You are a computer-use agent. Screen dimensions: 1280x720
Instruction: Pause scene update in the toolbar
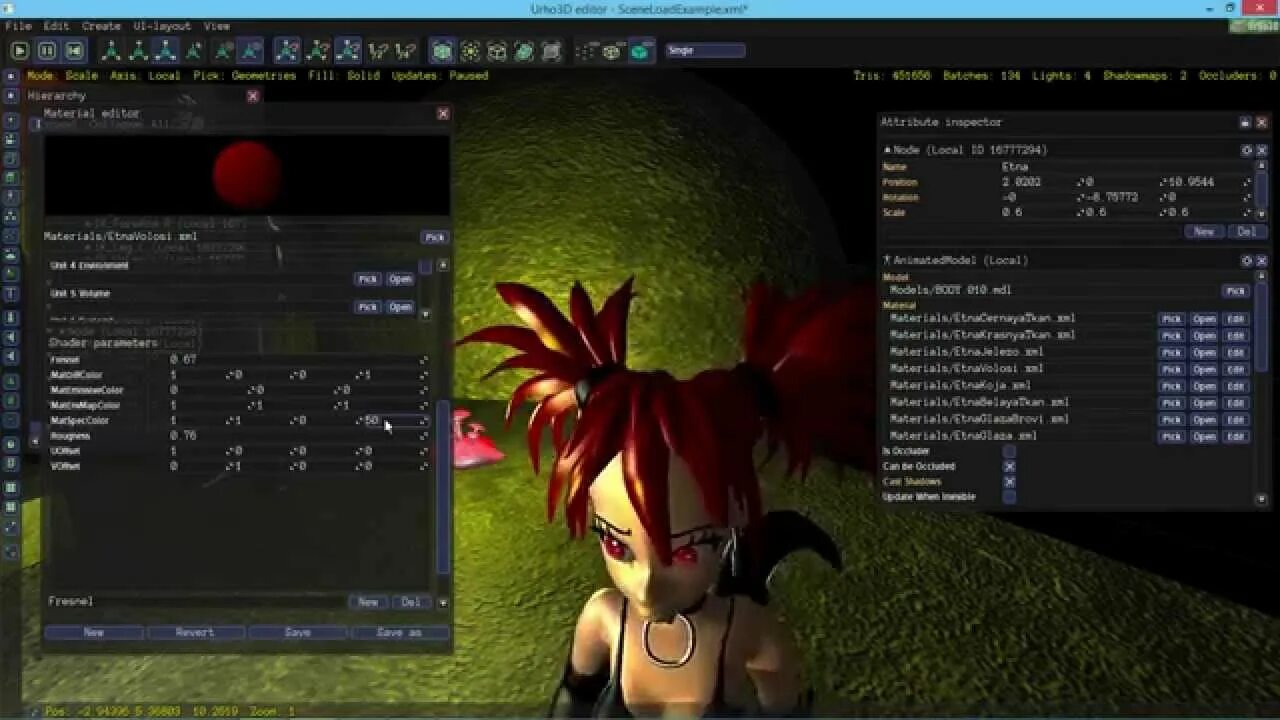46,50
